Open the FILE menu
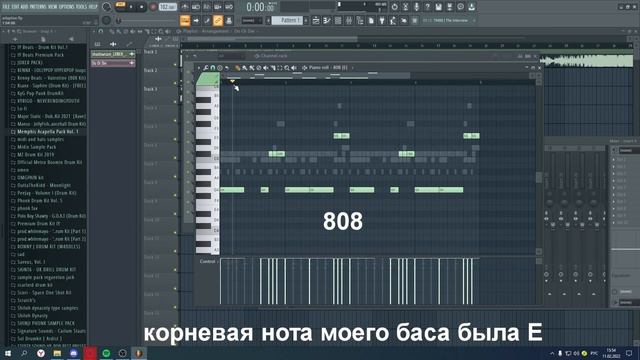The image size is (640, 360). click(x=6, y=7)
